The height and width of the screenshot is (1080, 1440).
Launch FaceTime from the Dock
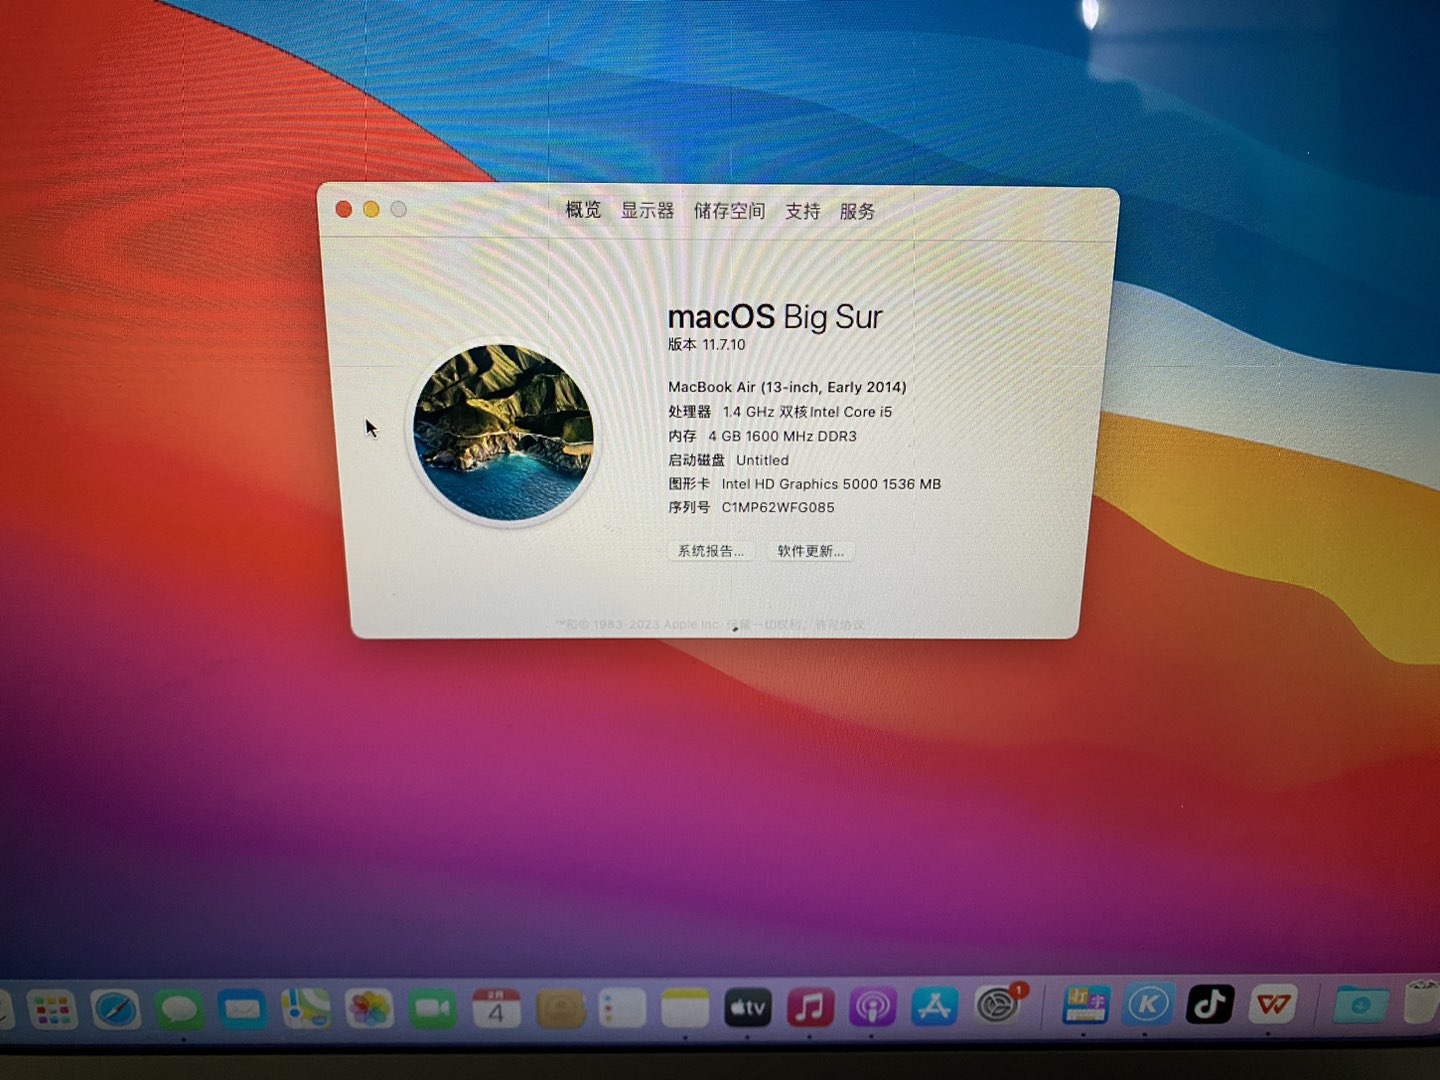[x=433, y=1008]
